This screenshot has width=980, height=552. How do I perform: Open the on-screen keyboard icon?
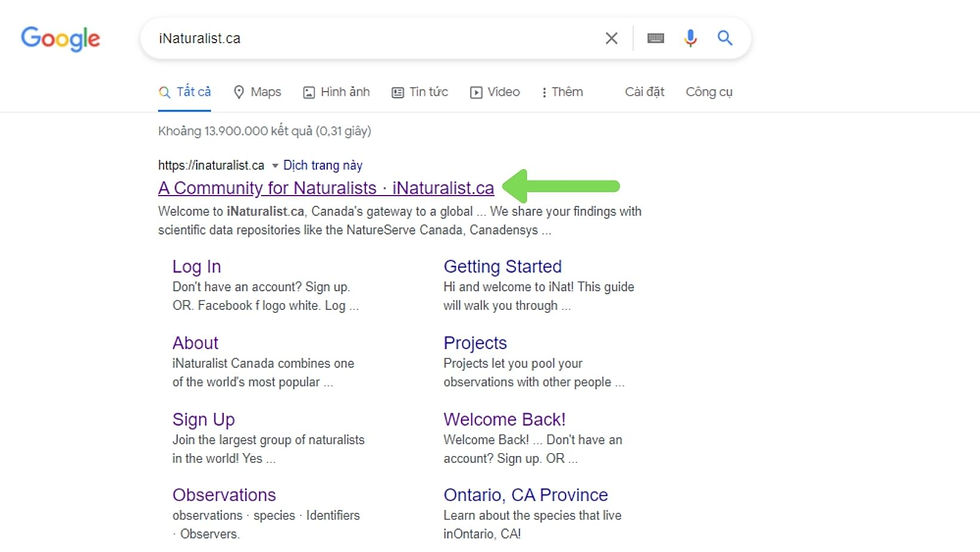point(656,38)
